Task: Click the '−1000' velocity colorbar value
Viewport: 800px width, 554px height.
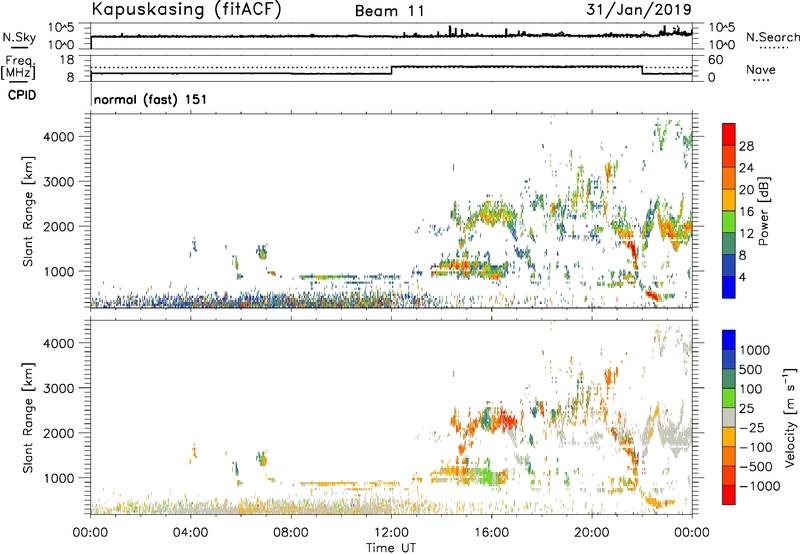Action: pos(760,486)
